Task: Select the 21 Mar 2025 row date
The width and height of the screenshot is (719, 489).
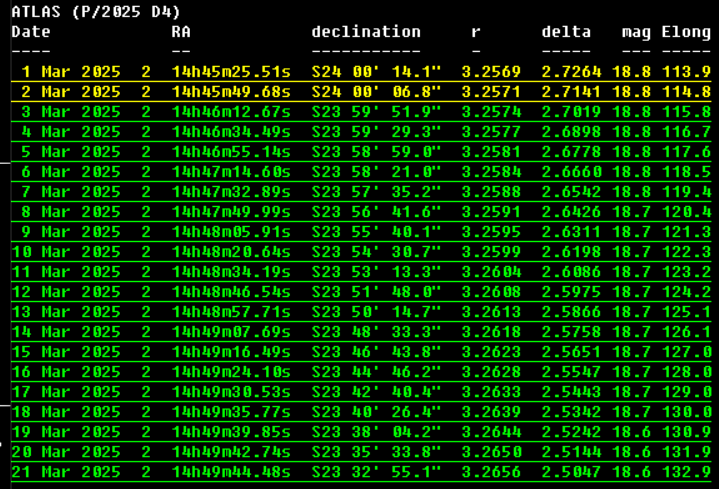Action: click(x=66, y=472)
